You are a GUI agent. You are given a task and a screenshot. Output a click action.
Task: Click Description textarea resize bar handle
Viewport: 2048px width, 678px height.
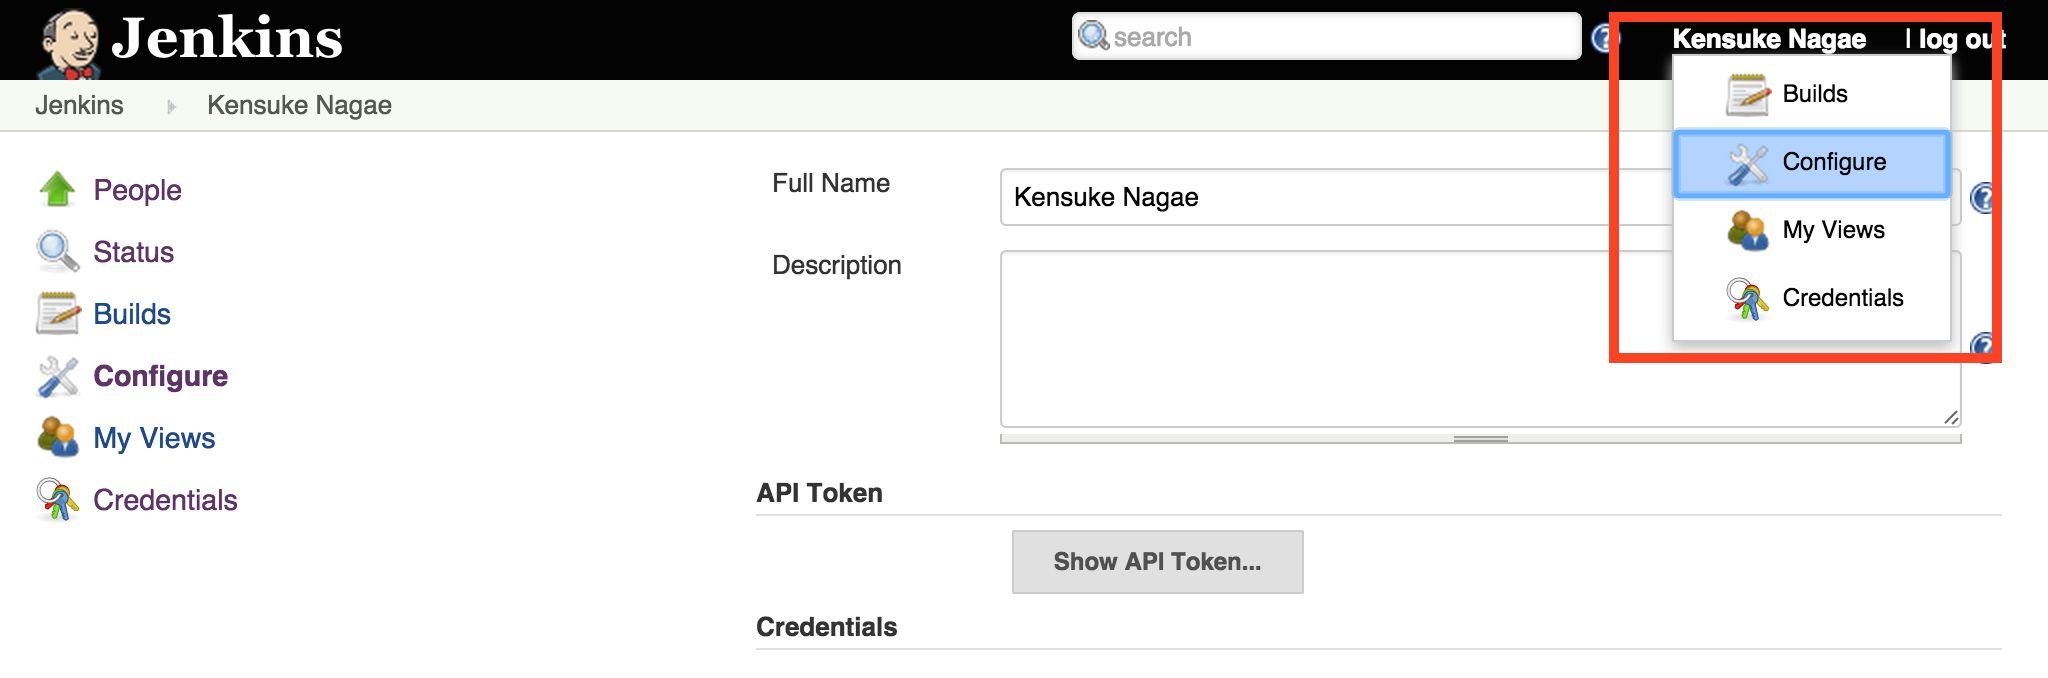pos(1480,438)
